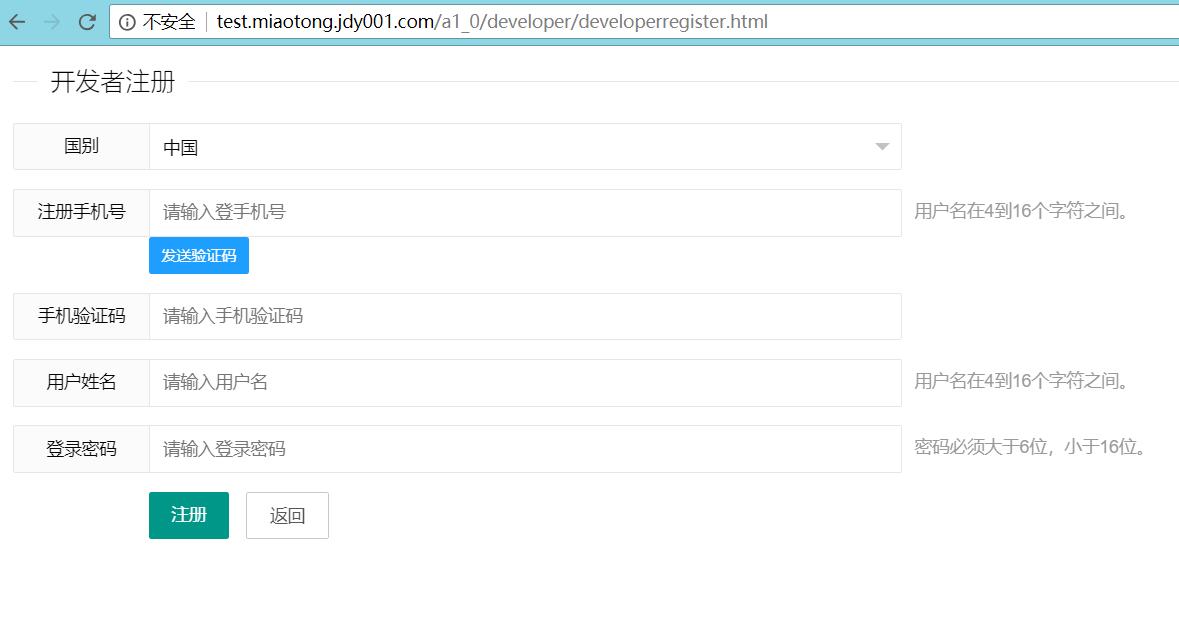
Task: Reload the current page
Action: coord(87,21)
